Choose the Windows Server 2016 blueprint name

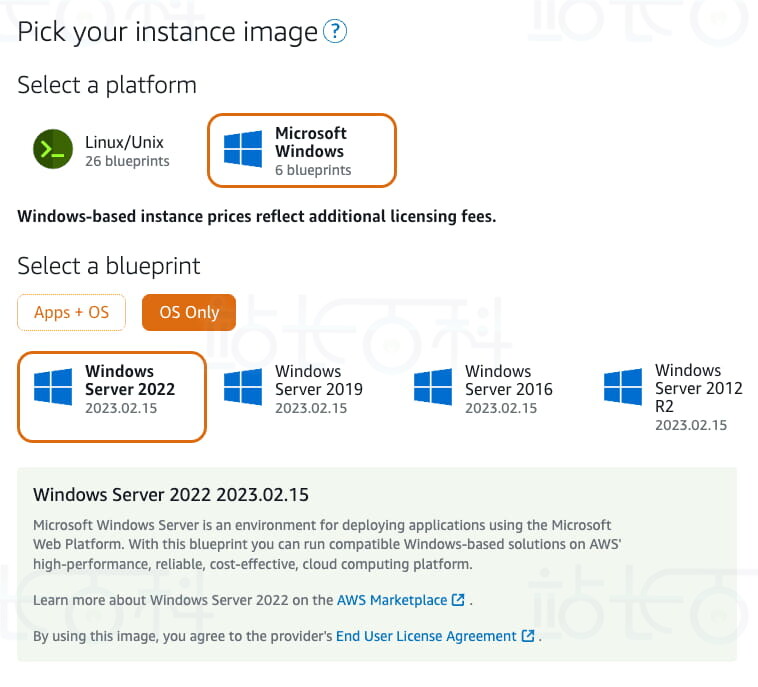click(508, 380)
